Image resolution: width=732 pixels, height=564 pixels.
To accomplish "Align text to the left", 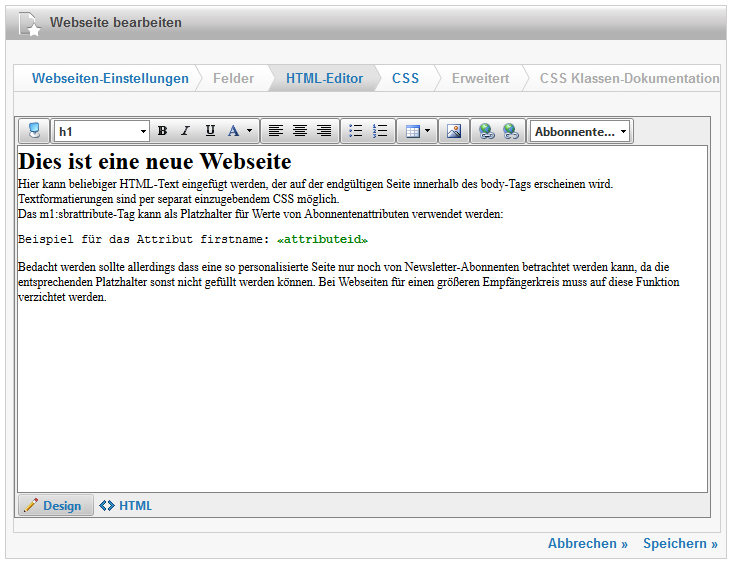I will click(276, 131).
